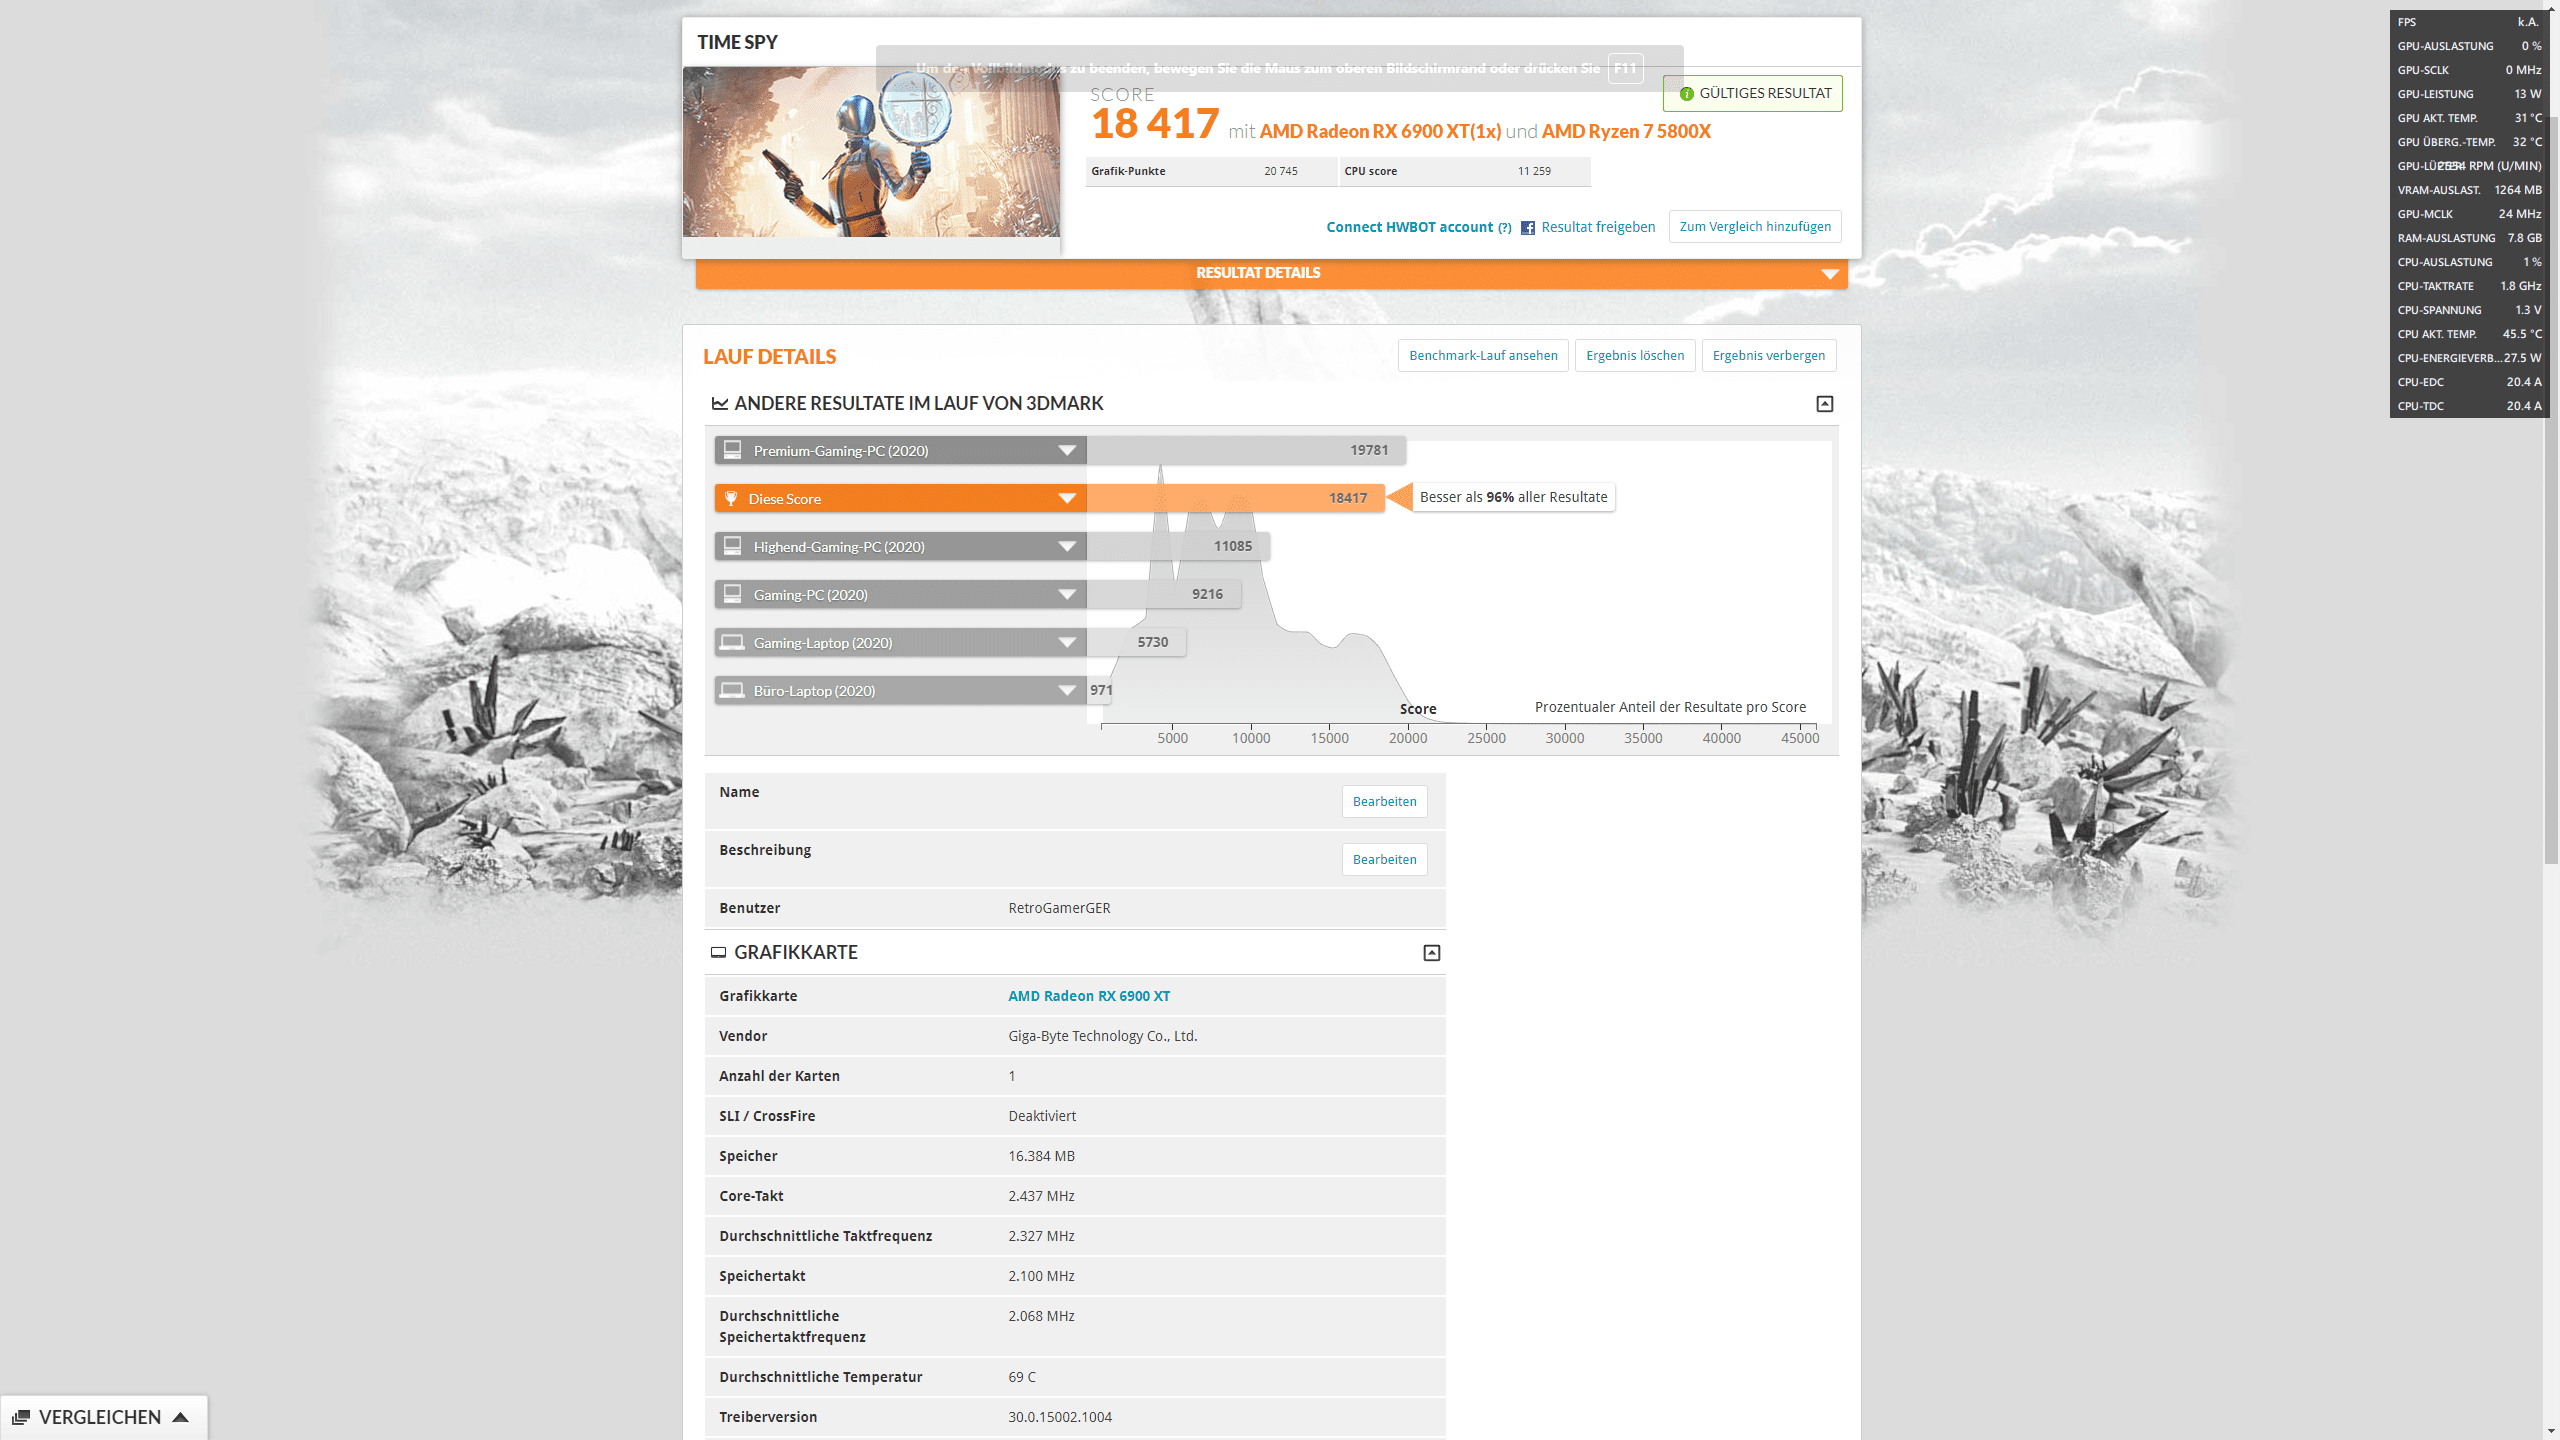Click the RetroGamerGER user name
Viewport: 2560px width, 1440px height.
pos(1059,909)
